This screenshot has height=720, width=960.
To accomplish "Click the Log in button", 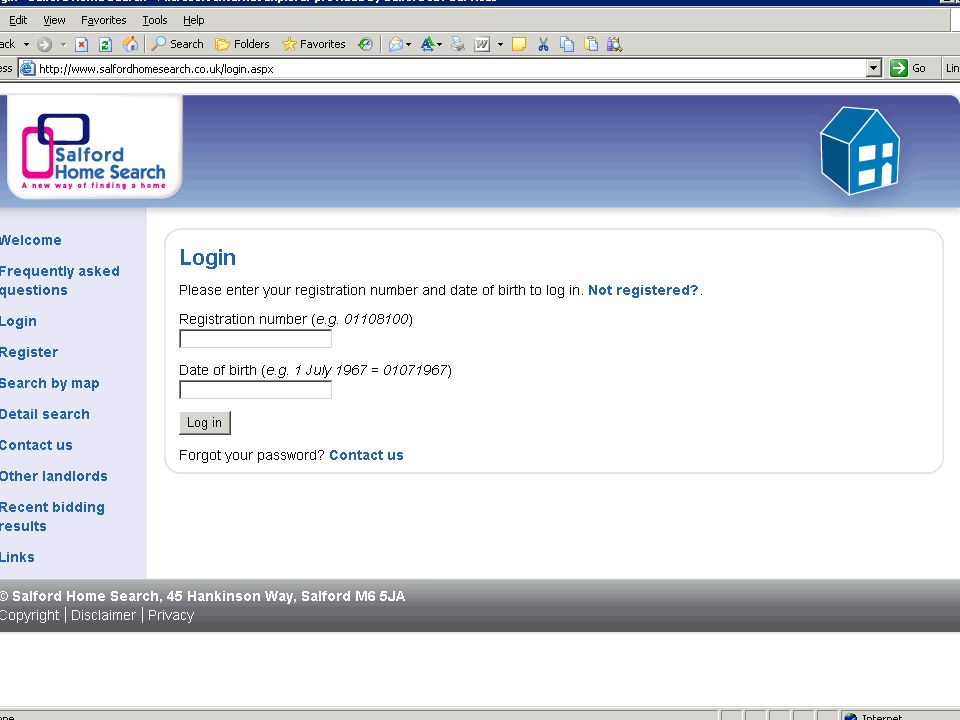I will 204,422.
